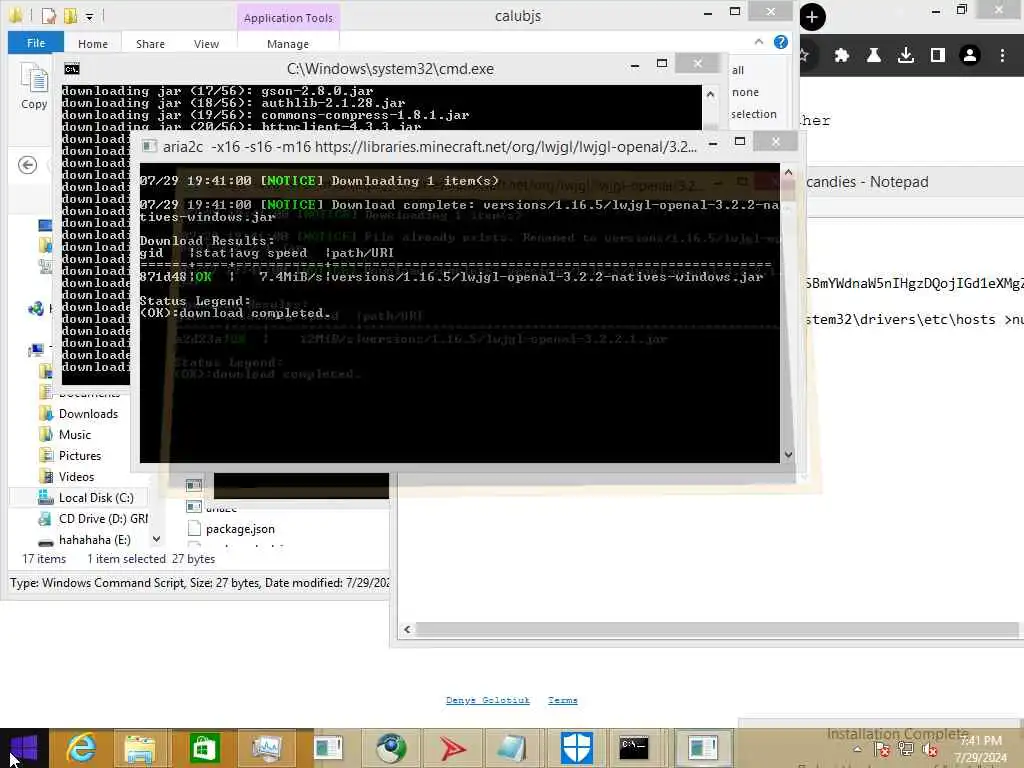Open the Home ribbon tab
This screenshot has height=768, width=1024.
[93, 44]
